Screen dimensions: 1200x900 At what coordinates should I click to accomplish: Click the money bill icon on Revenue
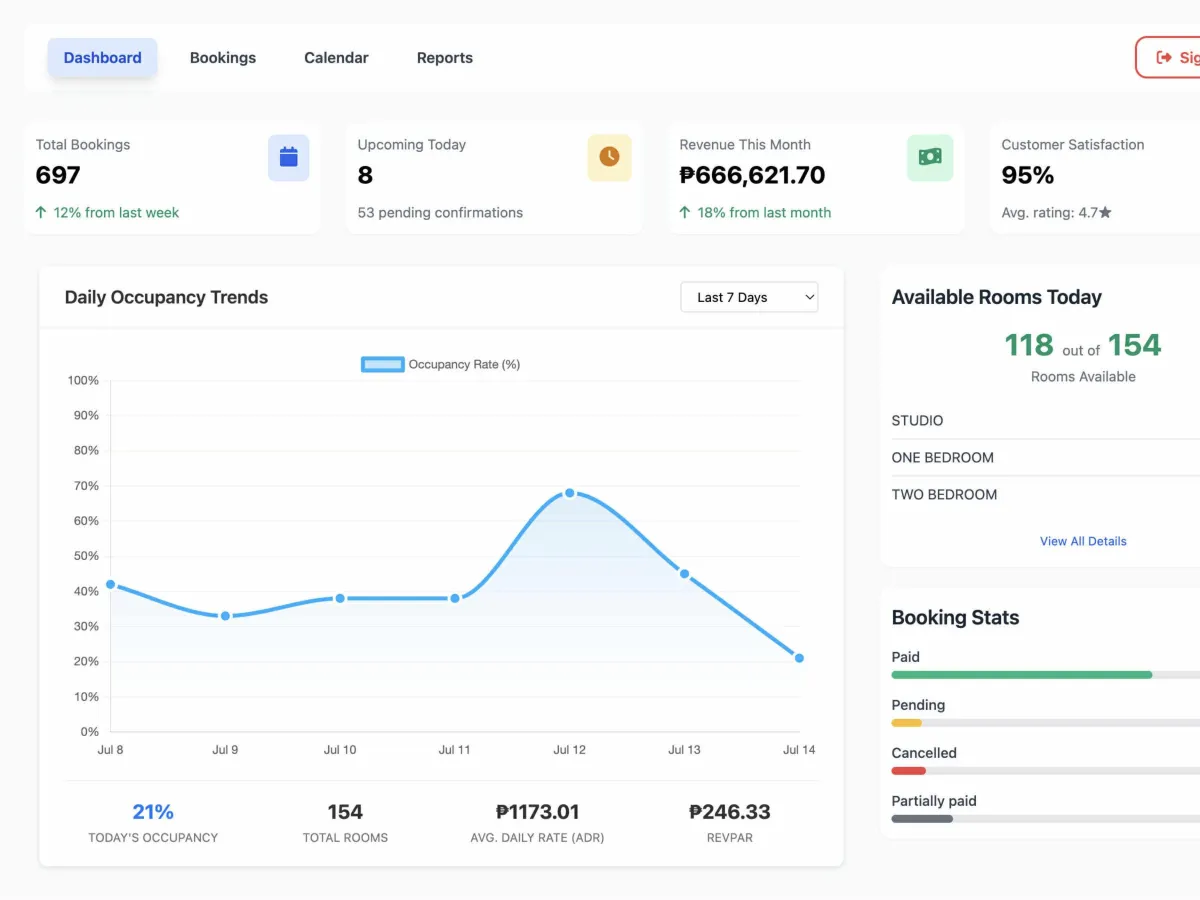click(930, 157)
